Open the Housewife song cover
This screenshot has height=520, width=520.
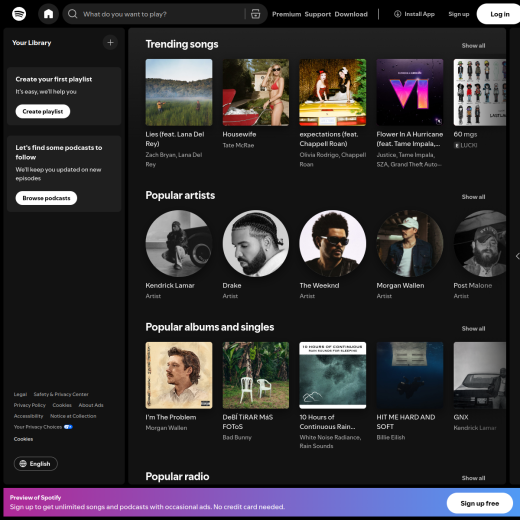[256, 92]
